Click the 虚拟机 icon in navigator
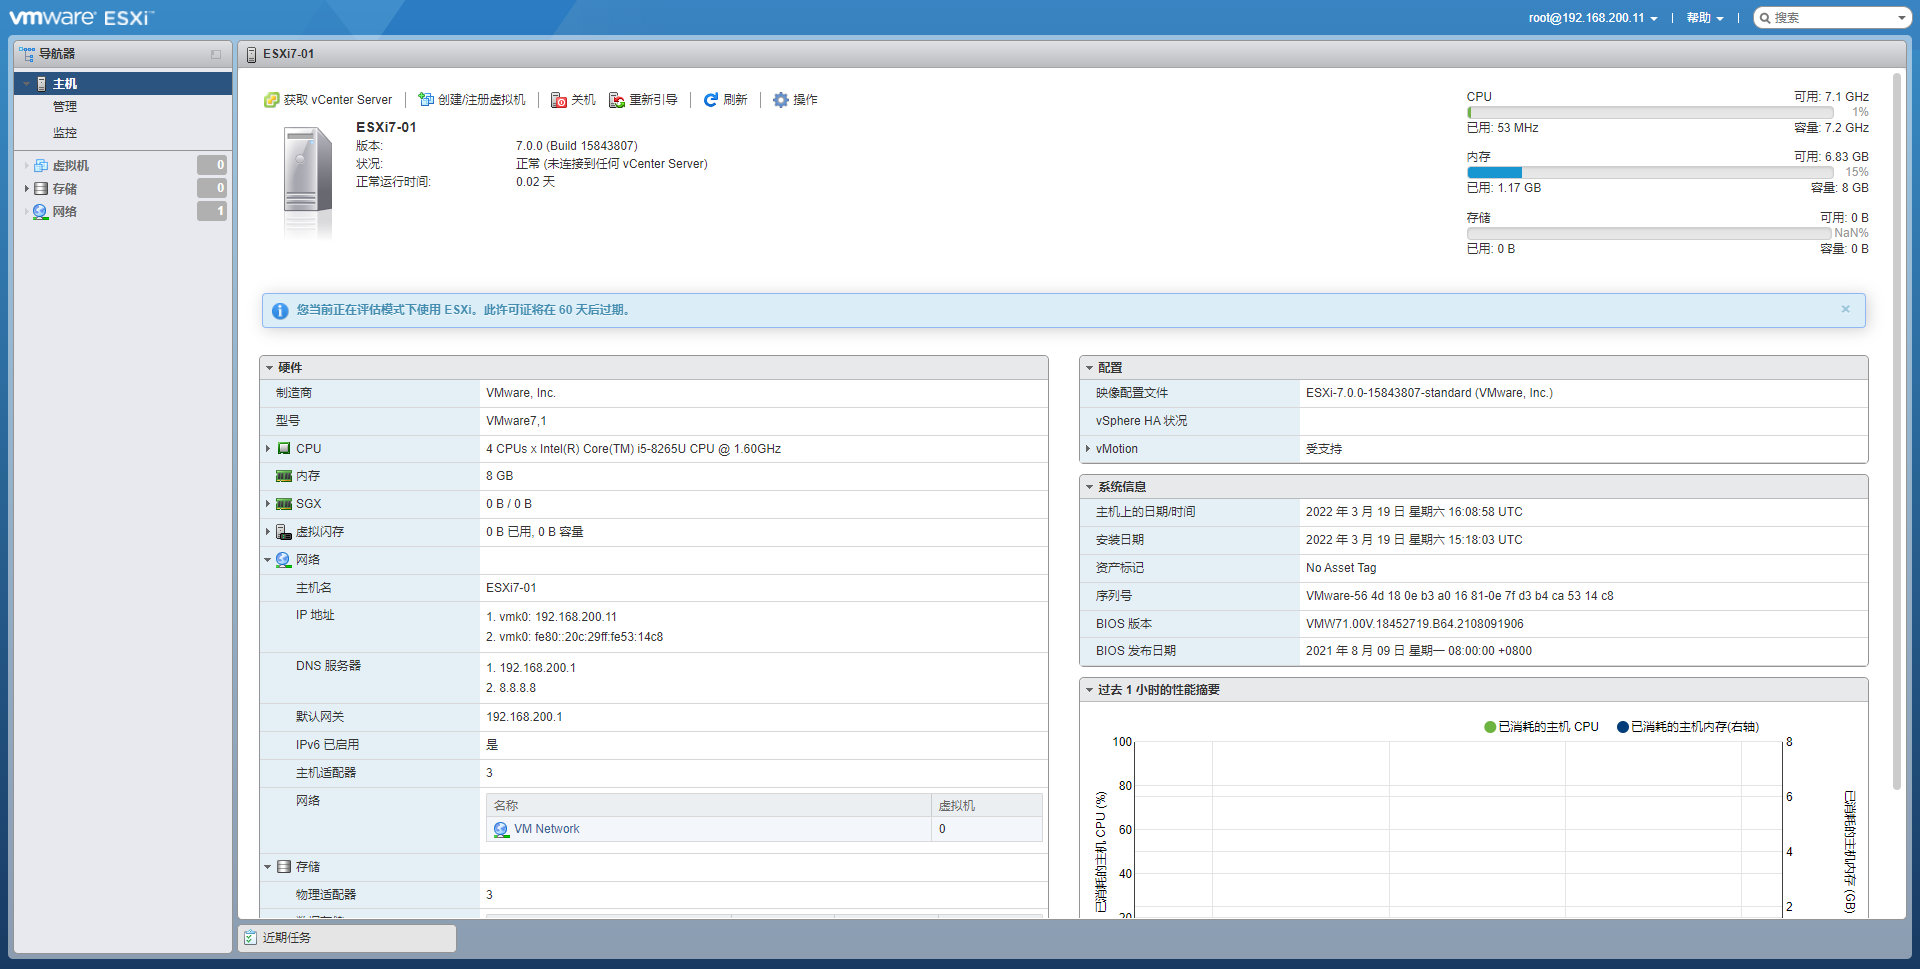 point(41,166)
